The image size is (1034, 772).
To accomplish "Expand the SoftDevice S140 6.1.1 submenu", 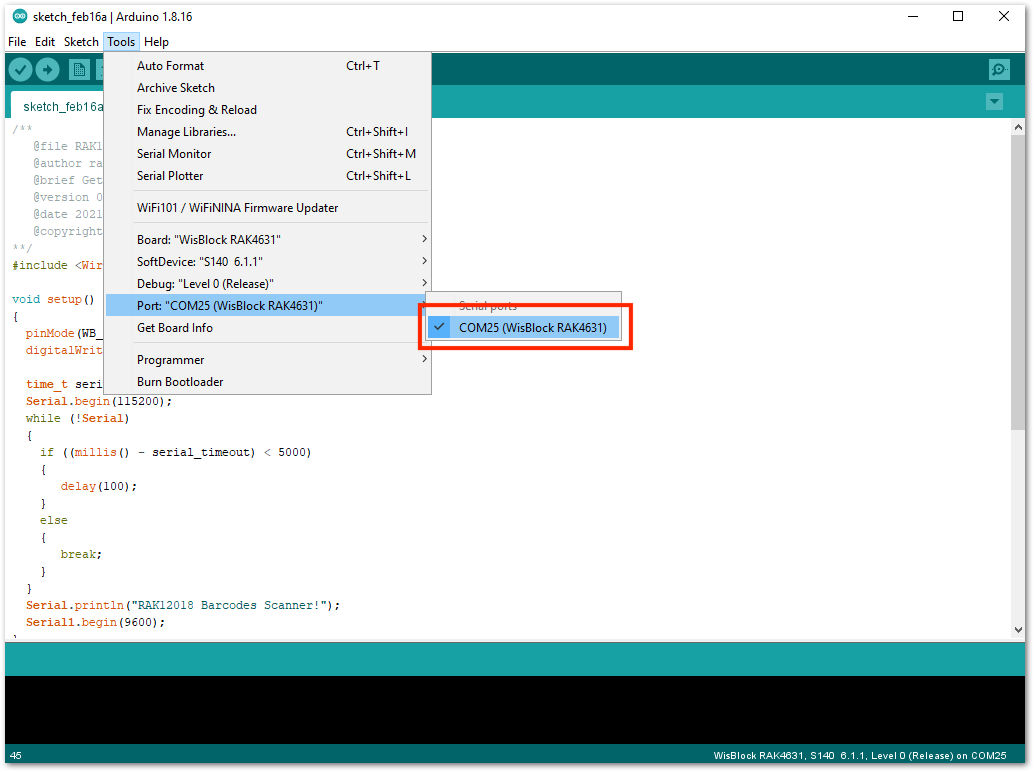I will [x=268, y=262].
